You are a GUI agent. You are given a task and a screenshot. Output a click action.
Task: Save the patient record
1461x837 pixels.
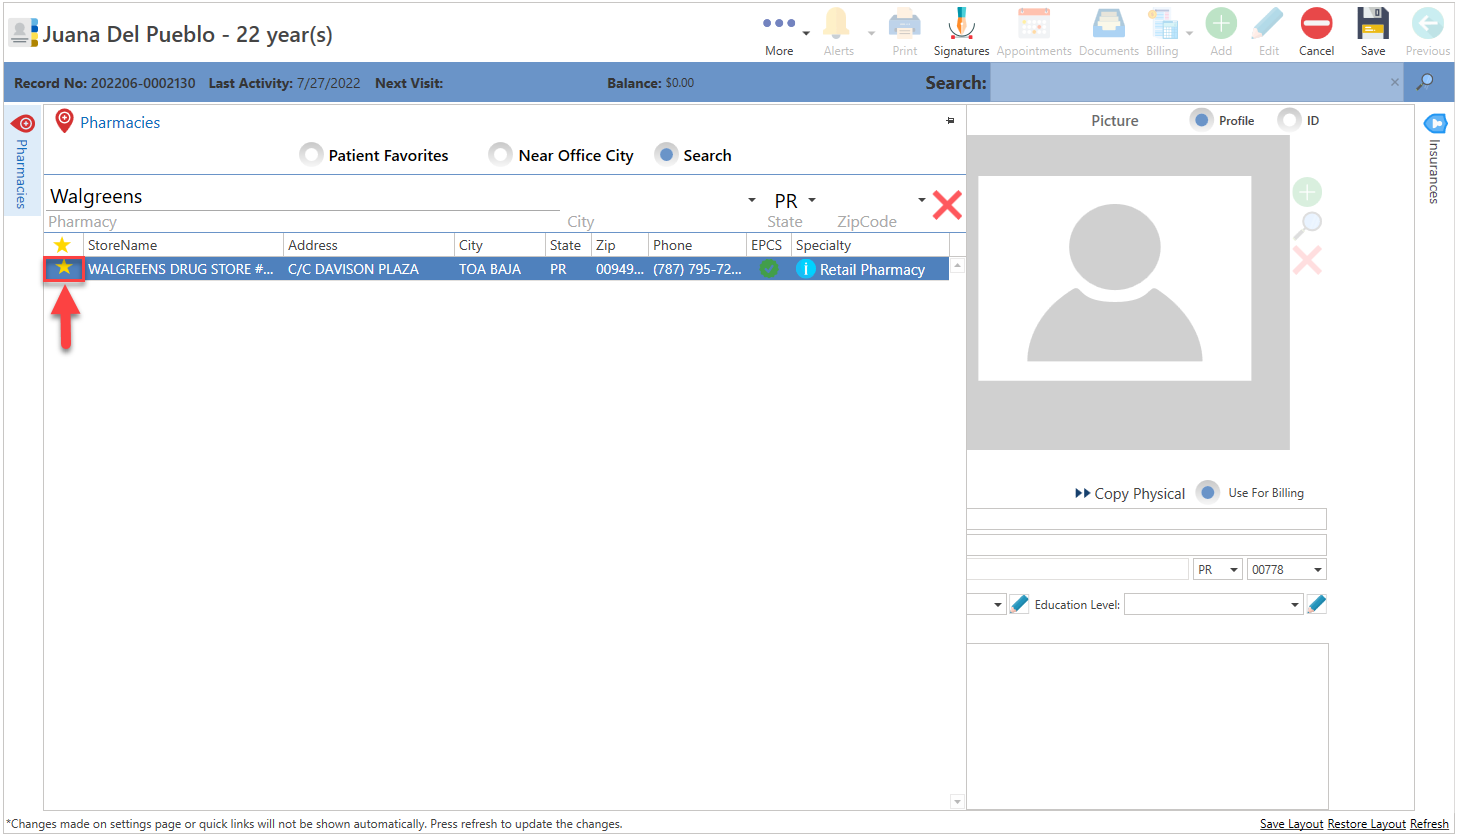[1373, 33]
